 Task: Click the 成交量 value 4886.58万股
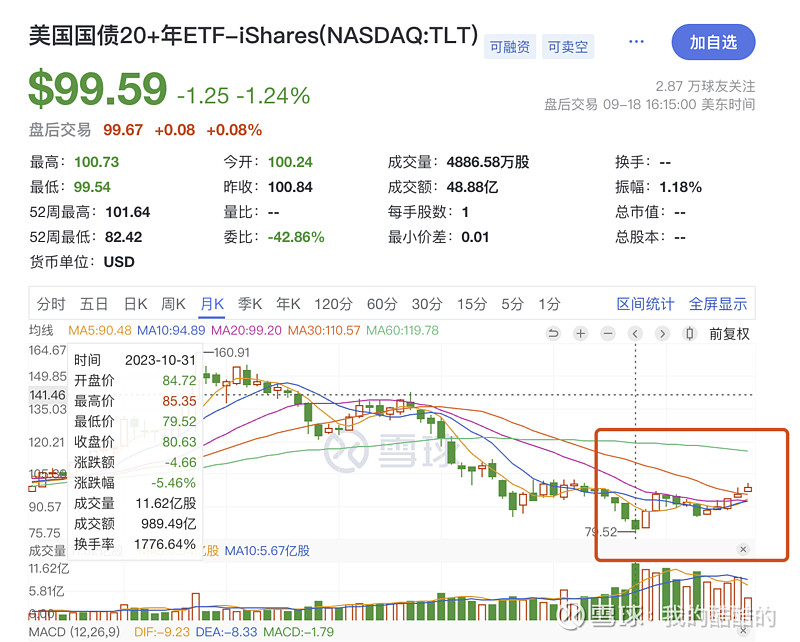pos(488,162)
